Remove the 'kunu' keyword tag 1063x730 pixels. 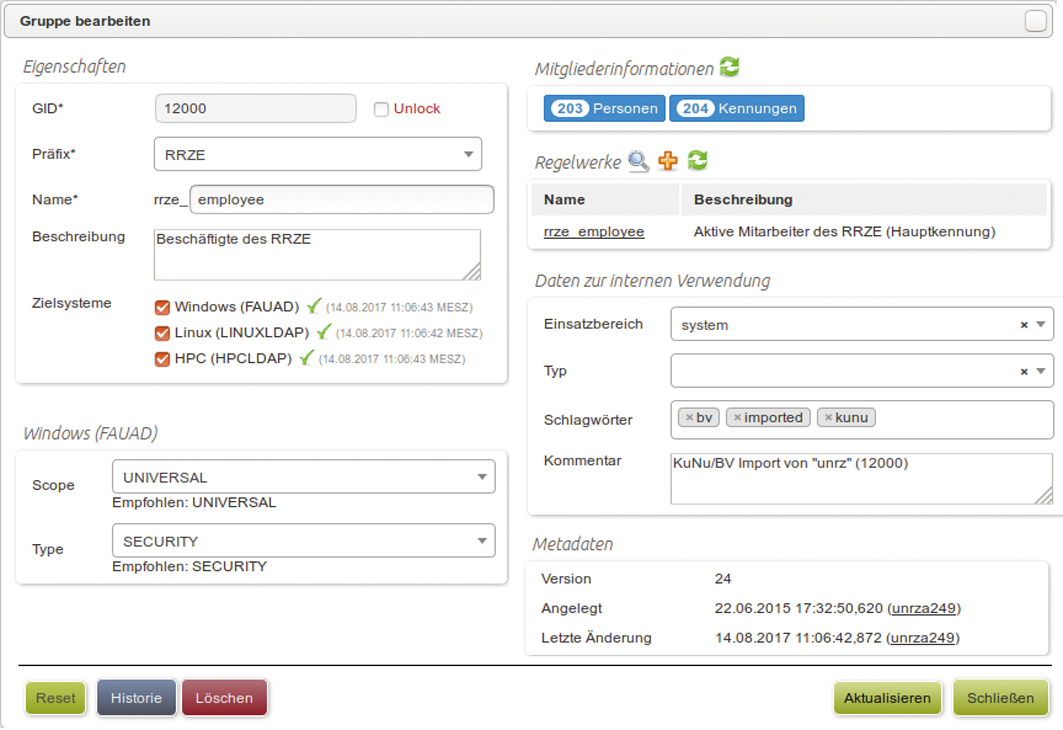click(x=828, y=418)
